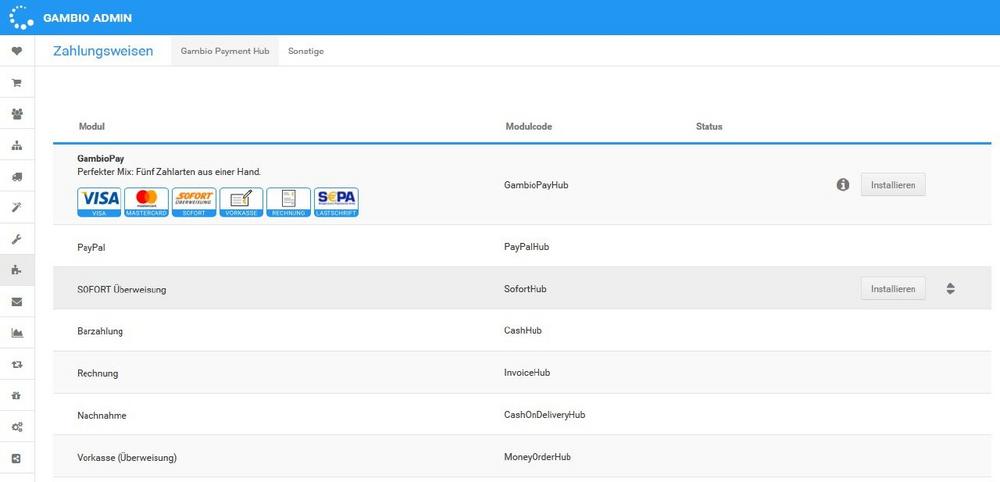Open the puzzle piece modules sidebar icon
The height and width of the screenshot is (482, 1000).
tap(17, 270)
